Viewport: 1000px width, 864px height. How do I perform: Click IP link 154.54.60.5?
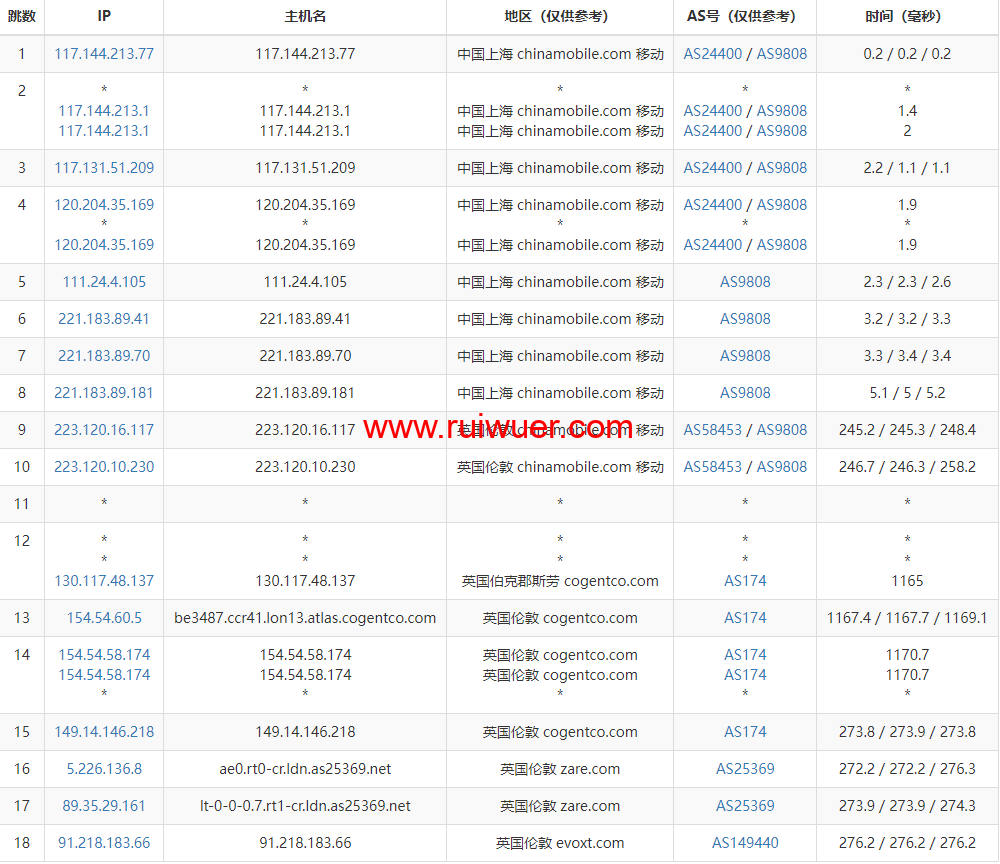click(104, 618)
